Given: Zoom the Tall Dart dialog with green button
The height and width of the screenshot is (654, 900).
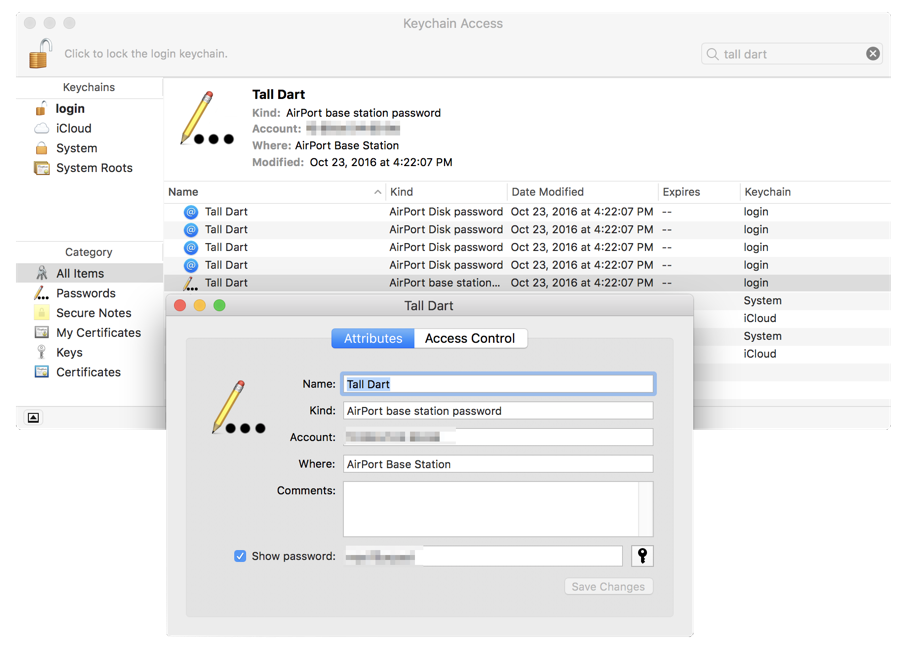Looking at the screenshot, I should tap(219, 305).
